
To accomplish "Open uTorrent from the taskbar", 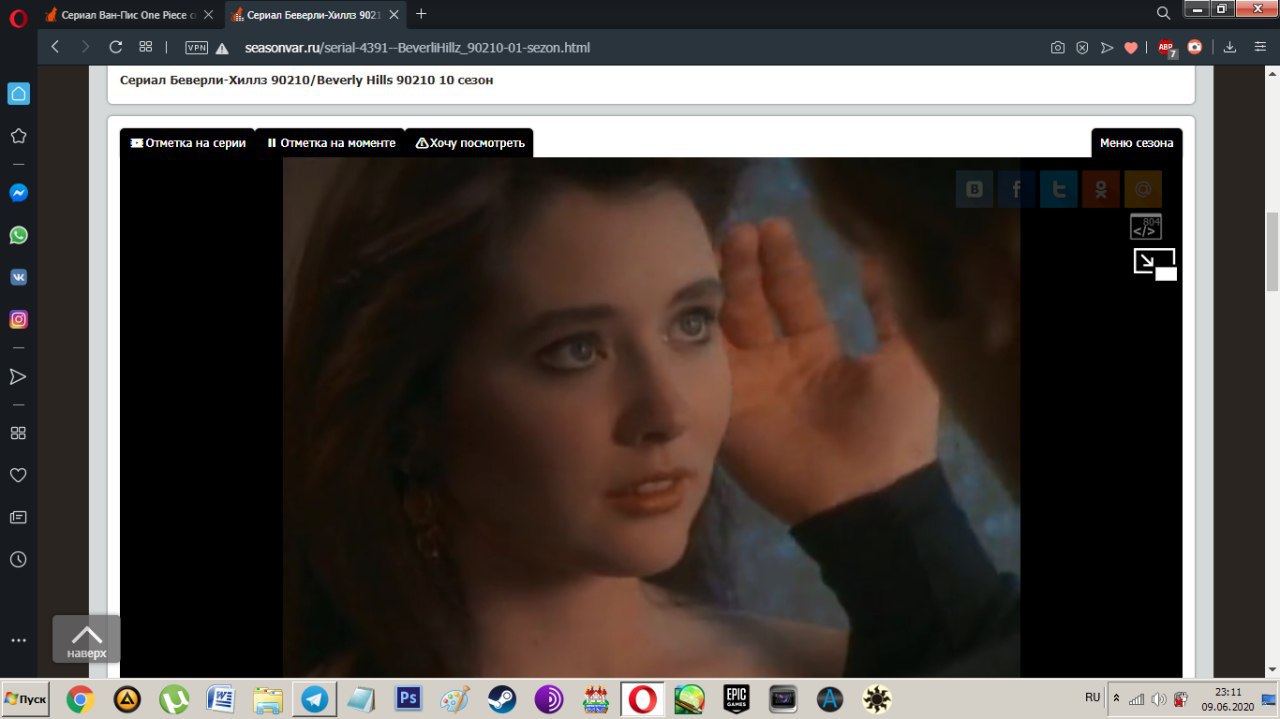I will [174, 699].
